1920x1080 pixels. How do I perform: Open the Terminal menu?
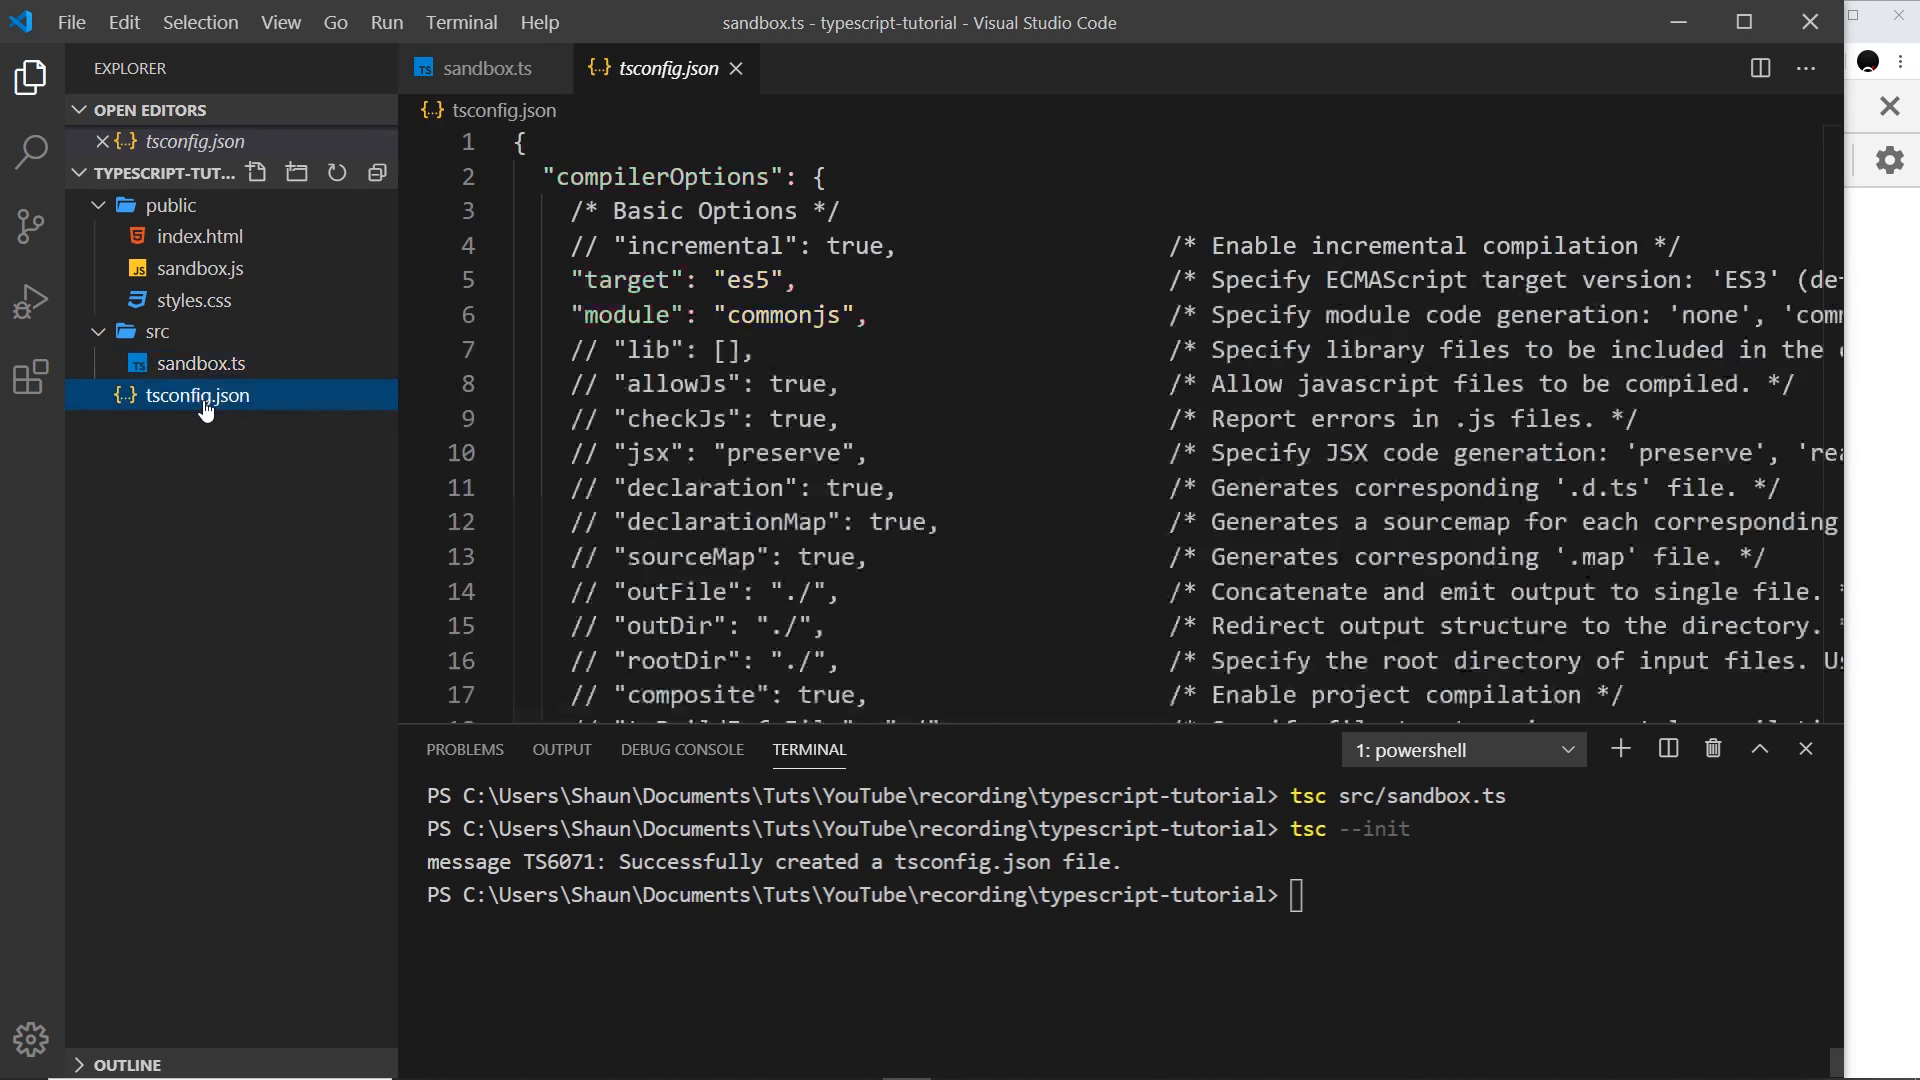[x=461, y=22]
